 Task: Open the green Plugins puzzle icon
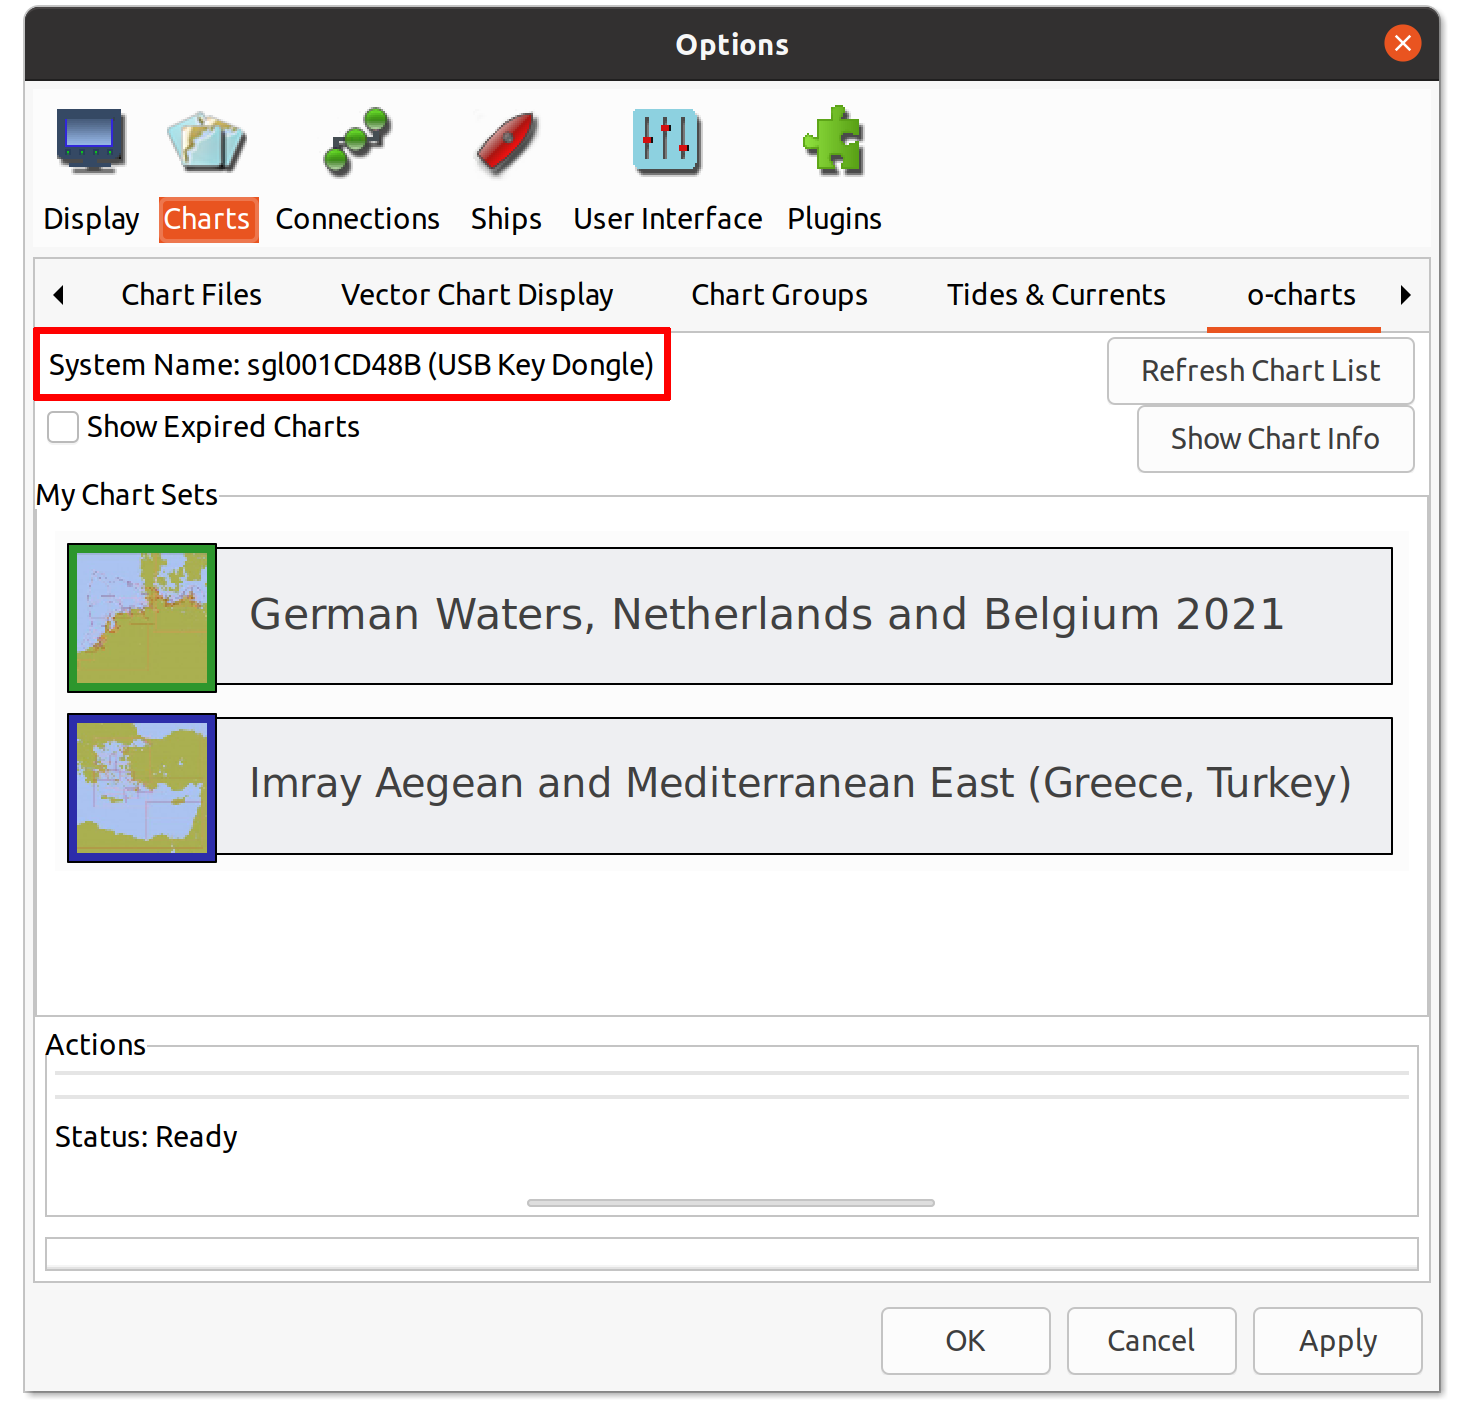[x=834, y=141]
